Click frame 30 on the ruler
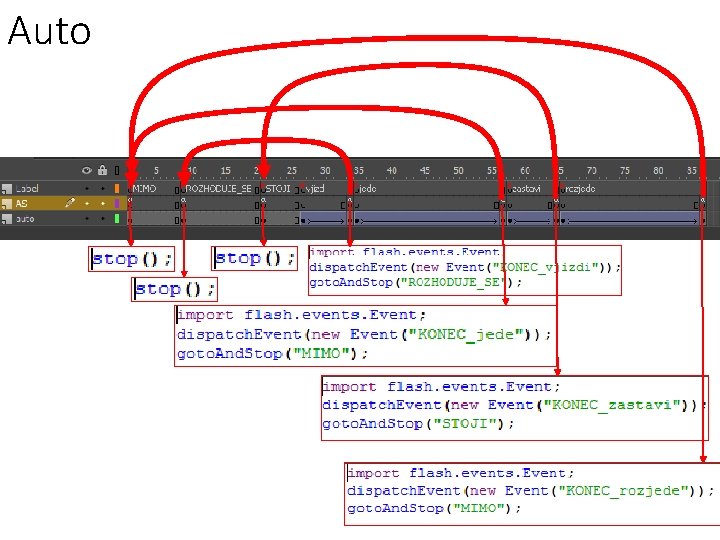Screen dimensions: 720x540 point(325,170)
